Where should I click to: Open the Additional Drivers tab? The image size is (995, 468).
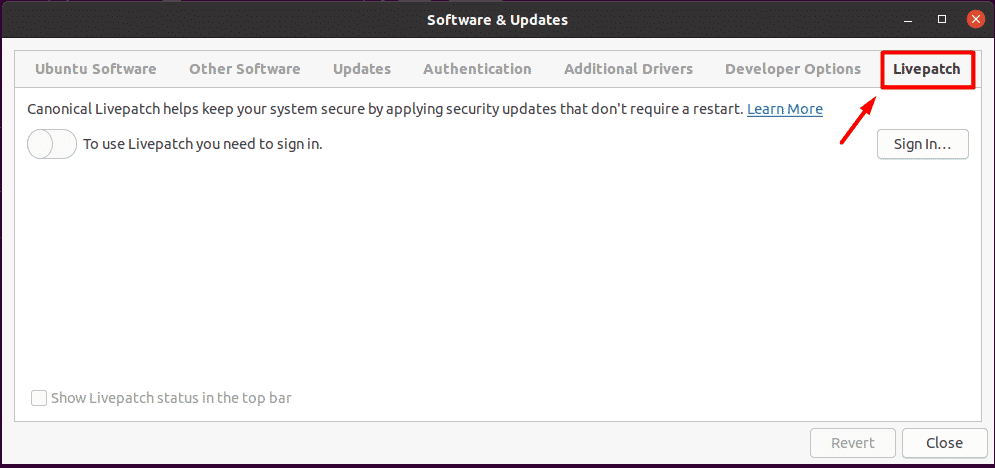(628, 69)
